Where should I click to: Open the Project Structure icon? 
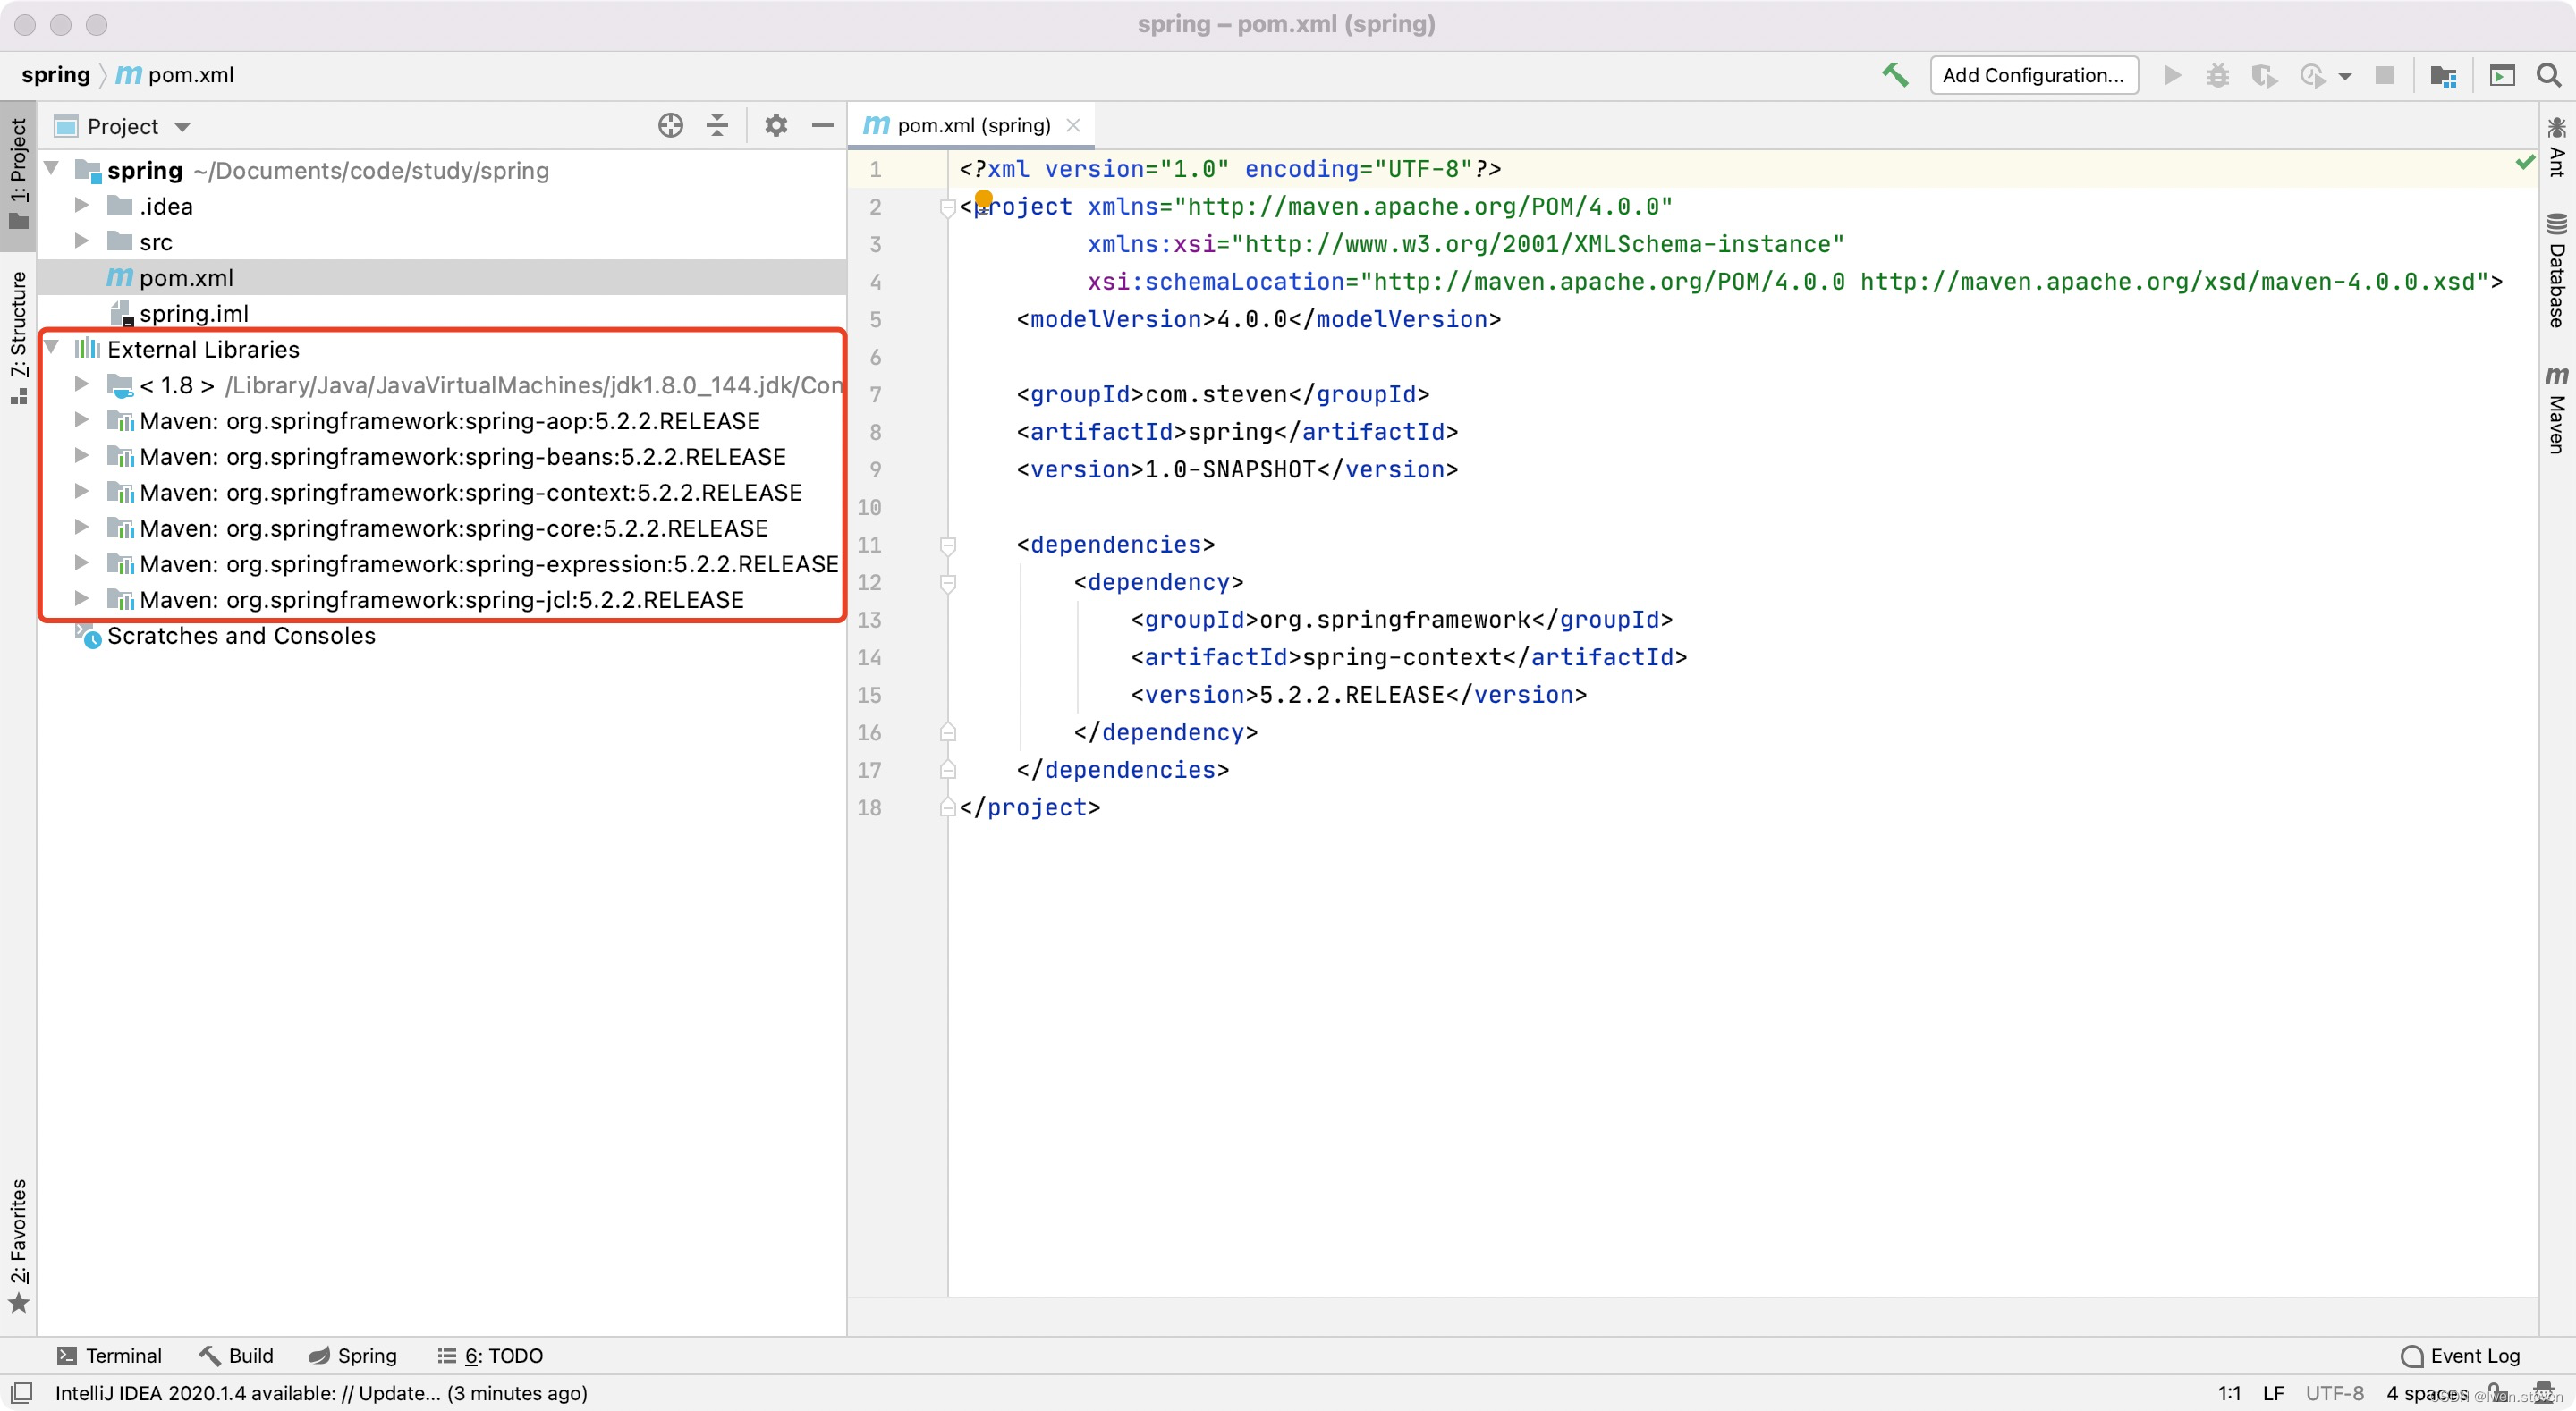[x=2442, y=75]
